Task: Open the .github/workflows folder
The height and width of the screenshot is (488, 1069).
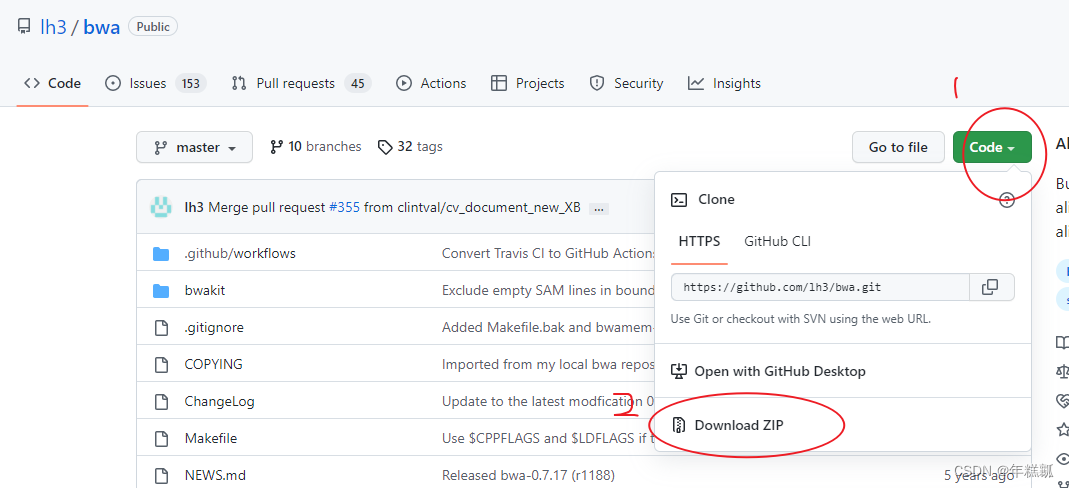Action: click(240, 254)
